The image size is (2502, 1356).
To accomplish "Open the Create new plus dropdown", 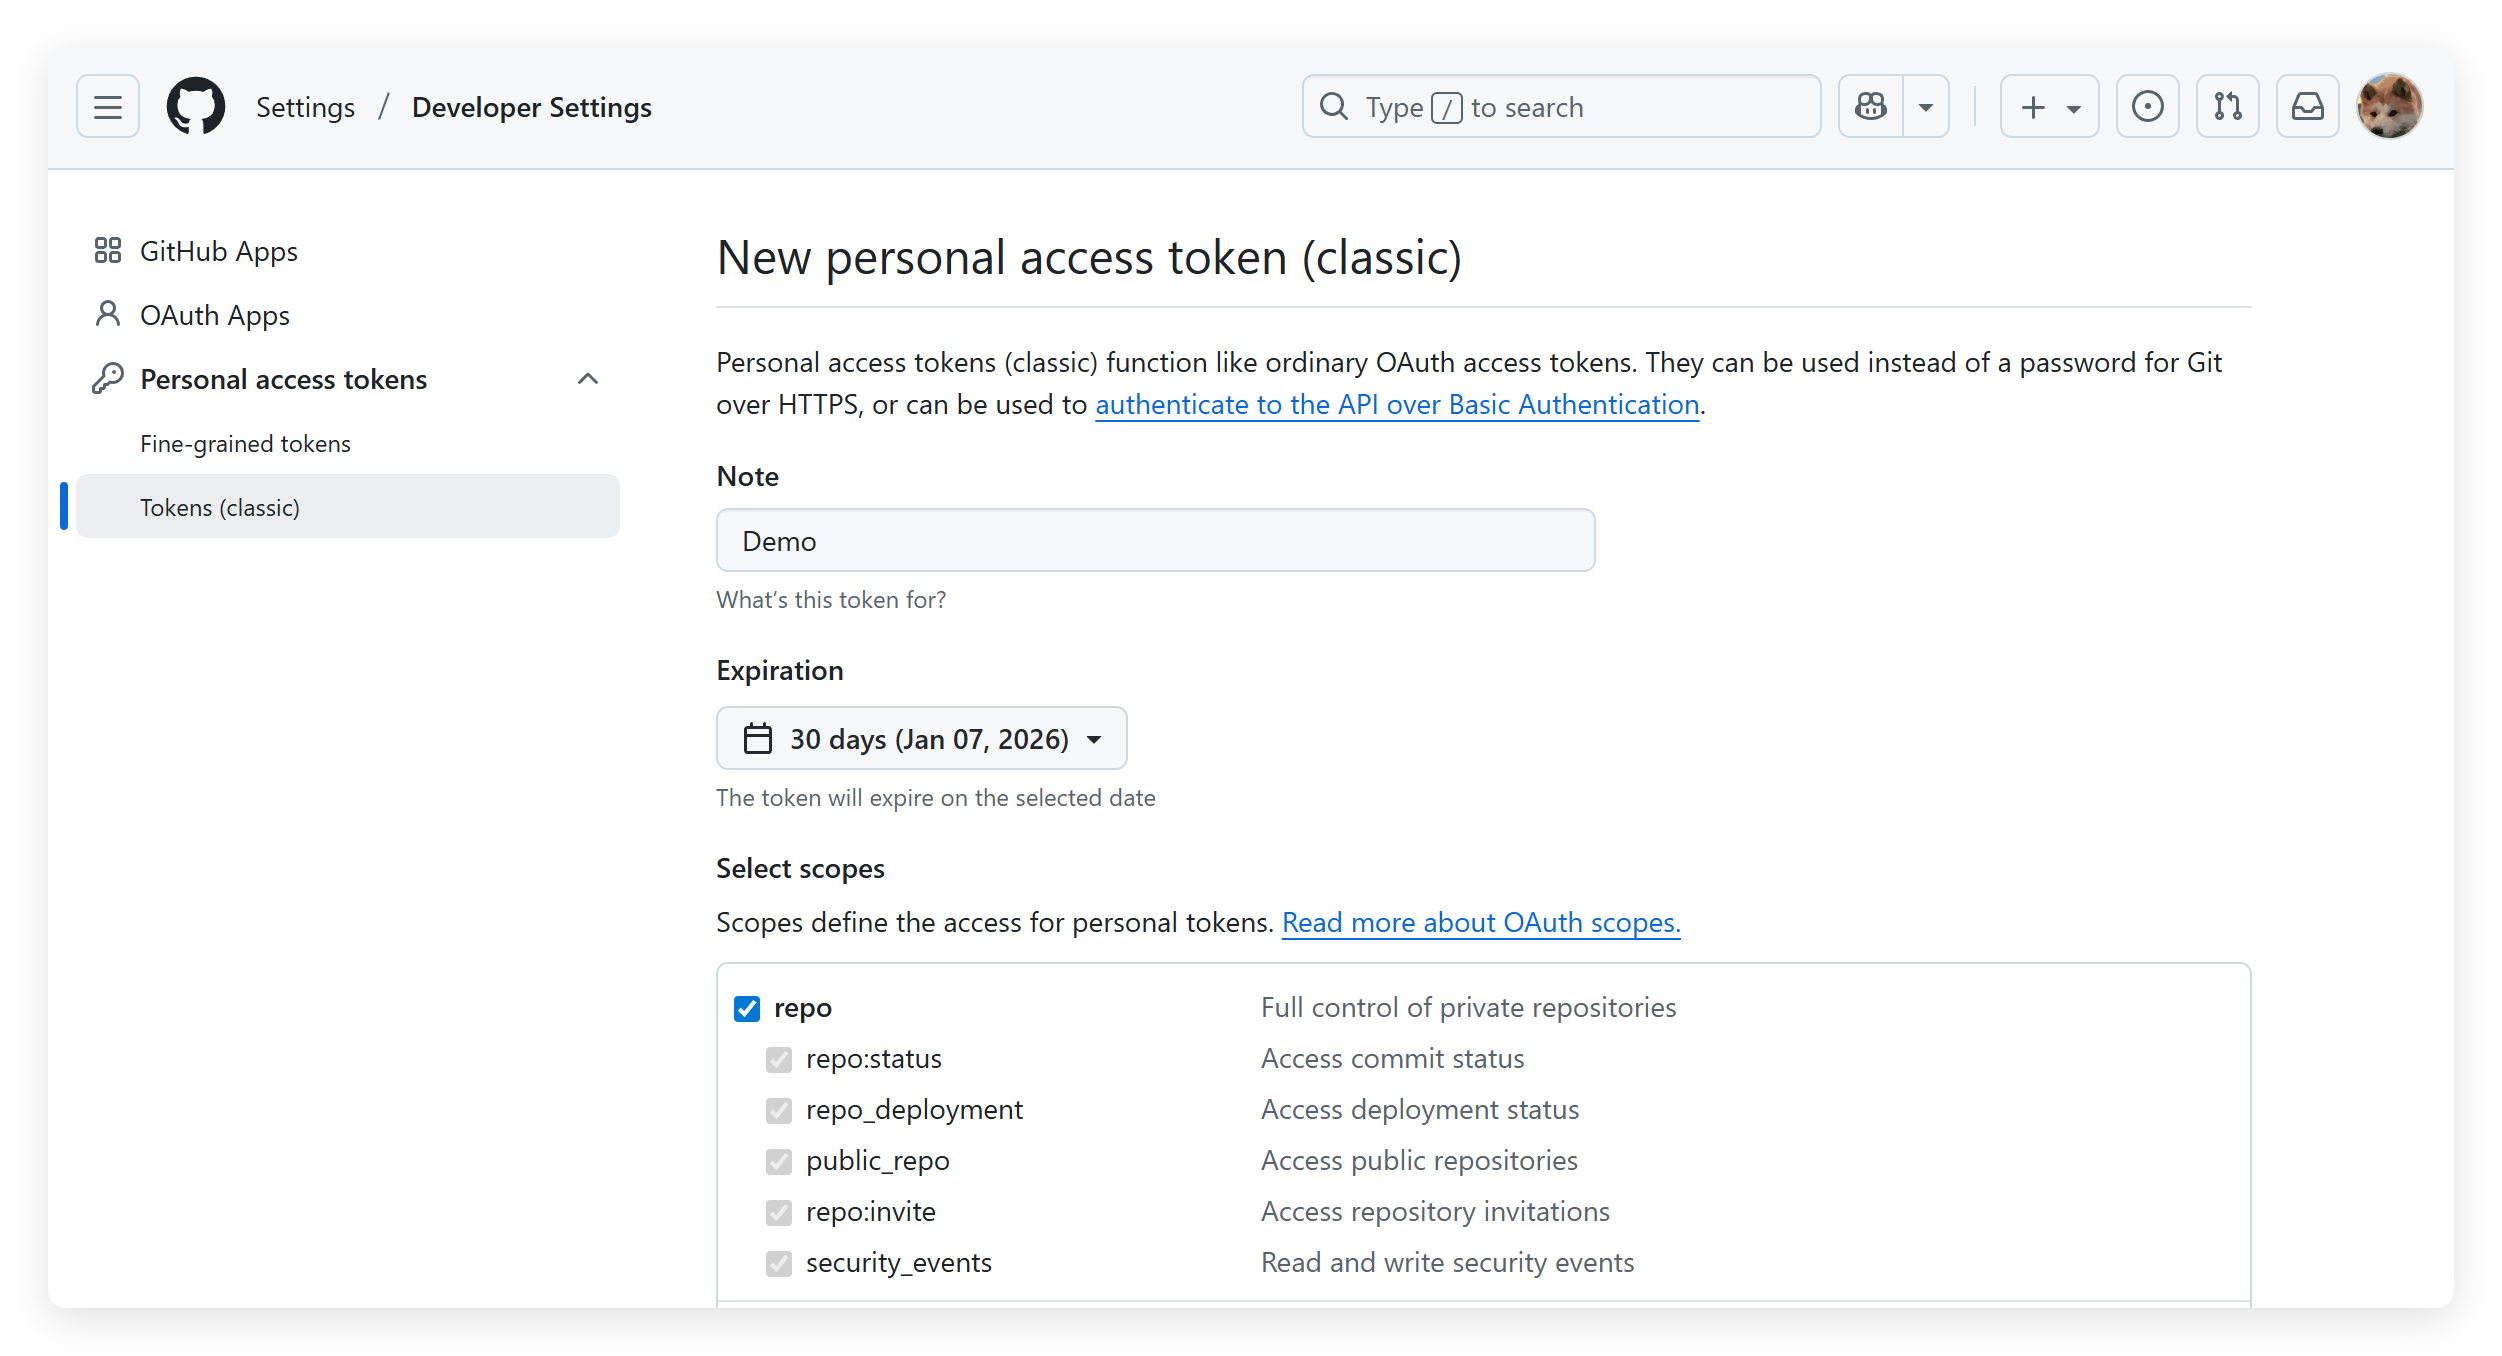I will 2049,106.
